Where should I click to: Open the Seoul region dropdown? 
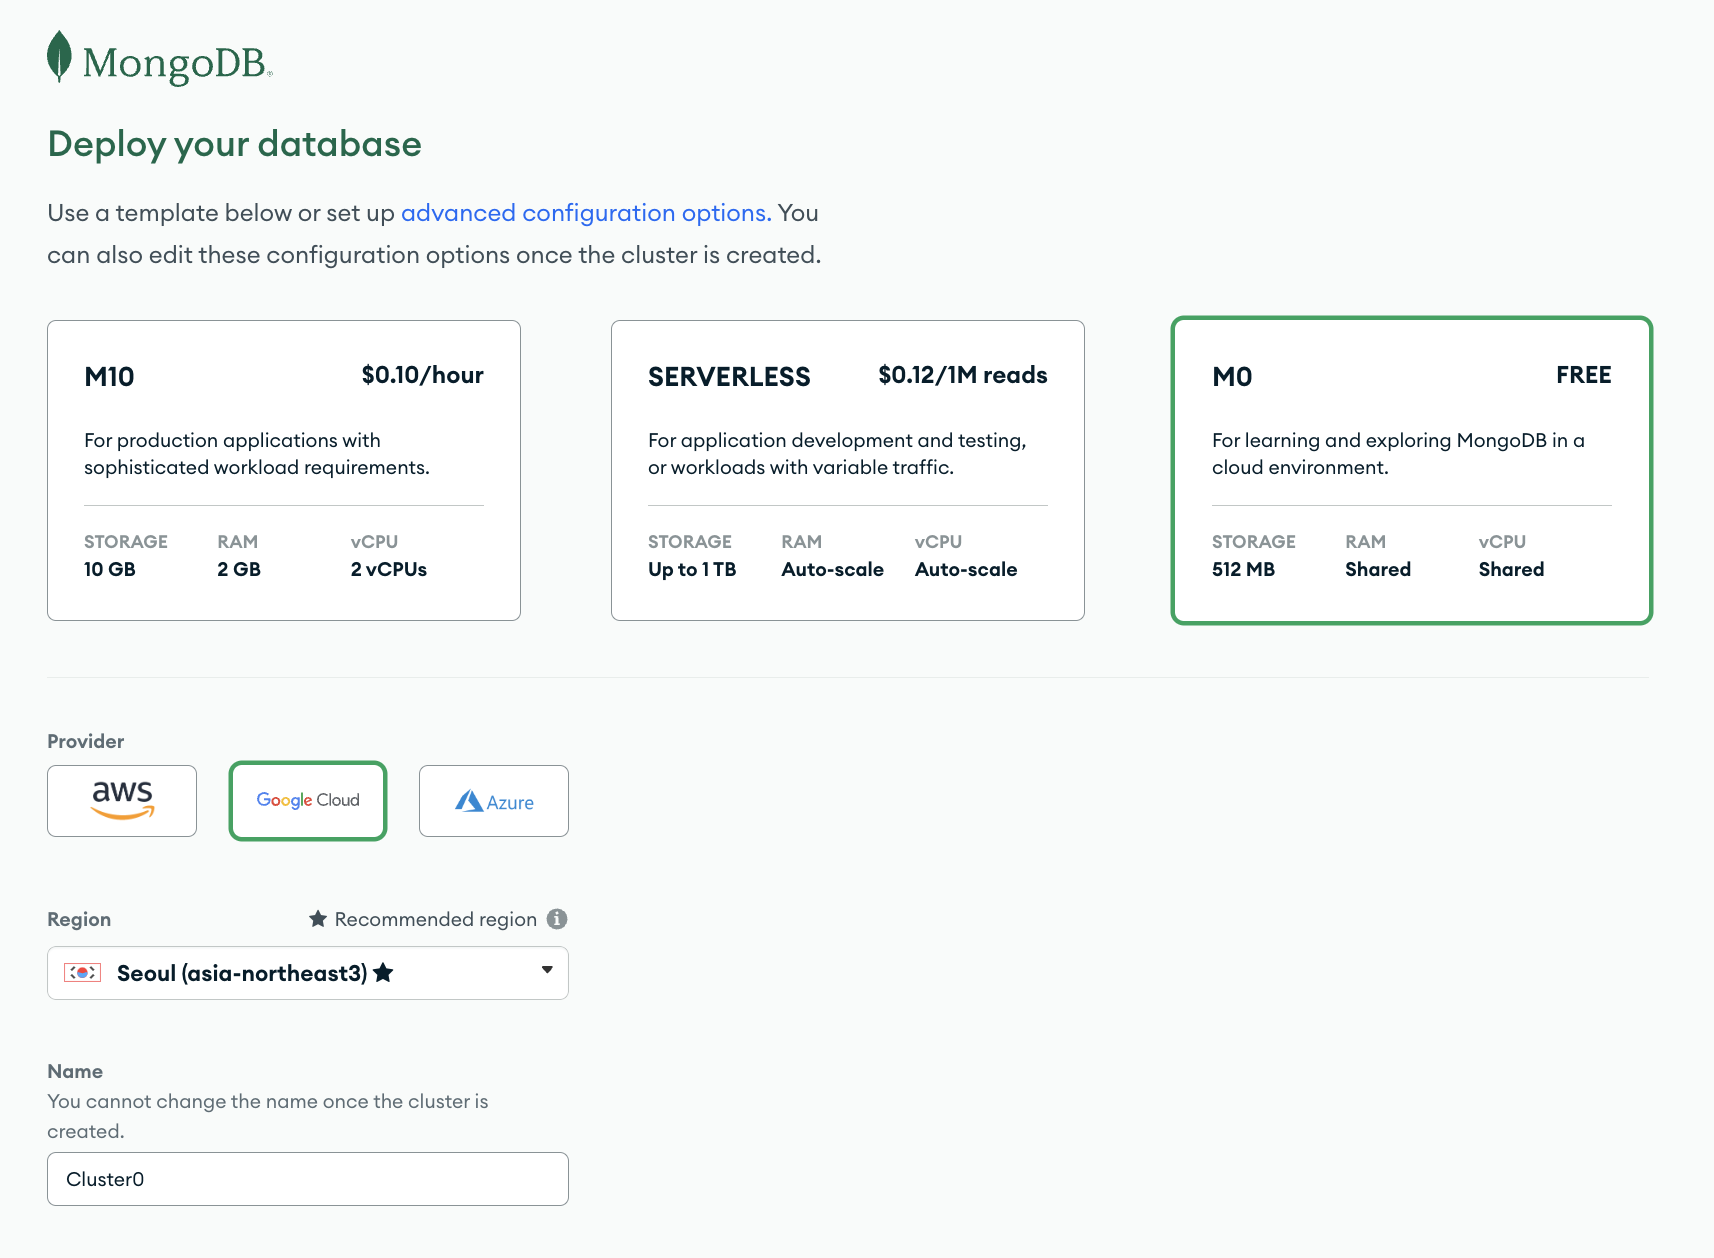point(308,973)
